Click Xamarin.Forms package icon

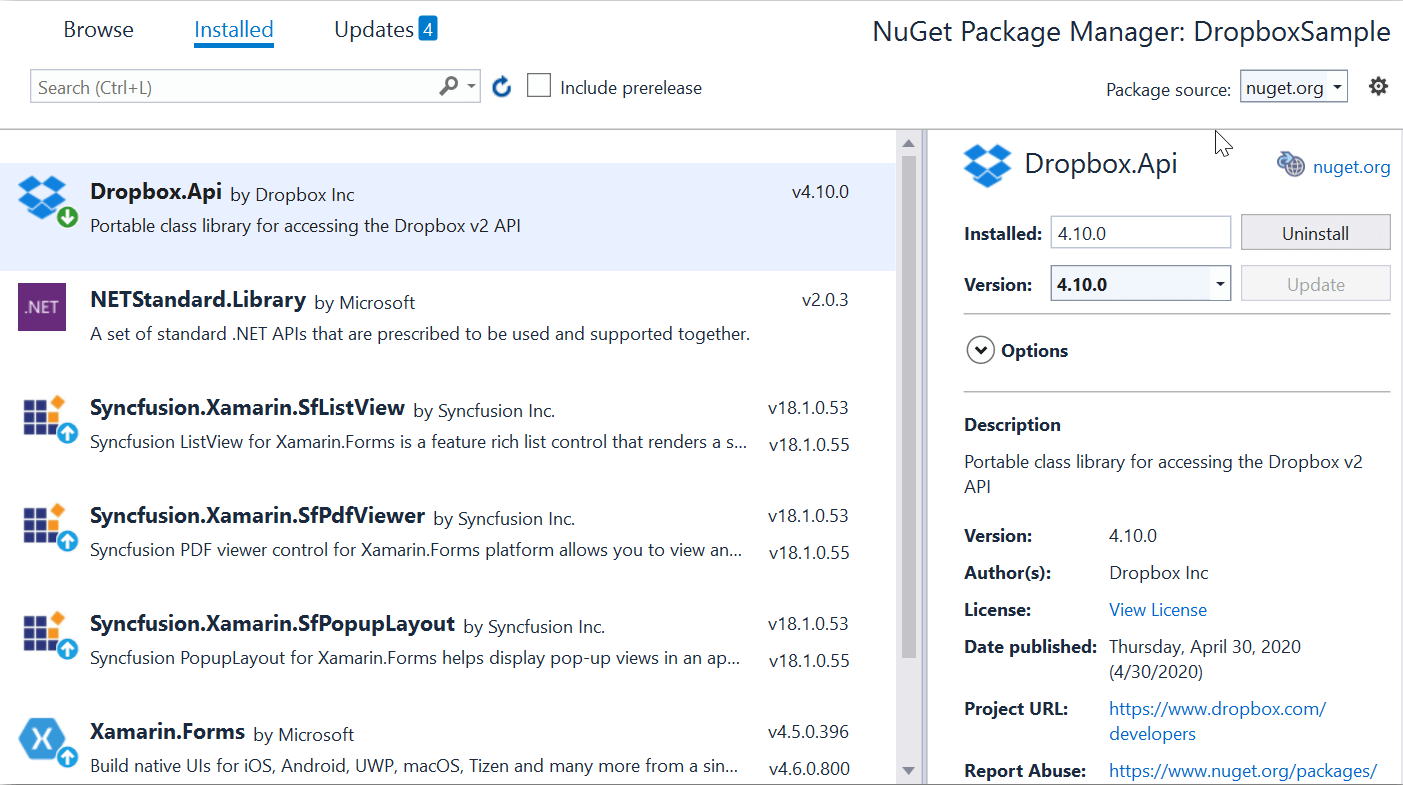click(45, 741)
